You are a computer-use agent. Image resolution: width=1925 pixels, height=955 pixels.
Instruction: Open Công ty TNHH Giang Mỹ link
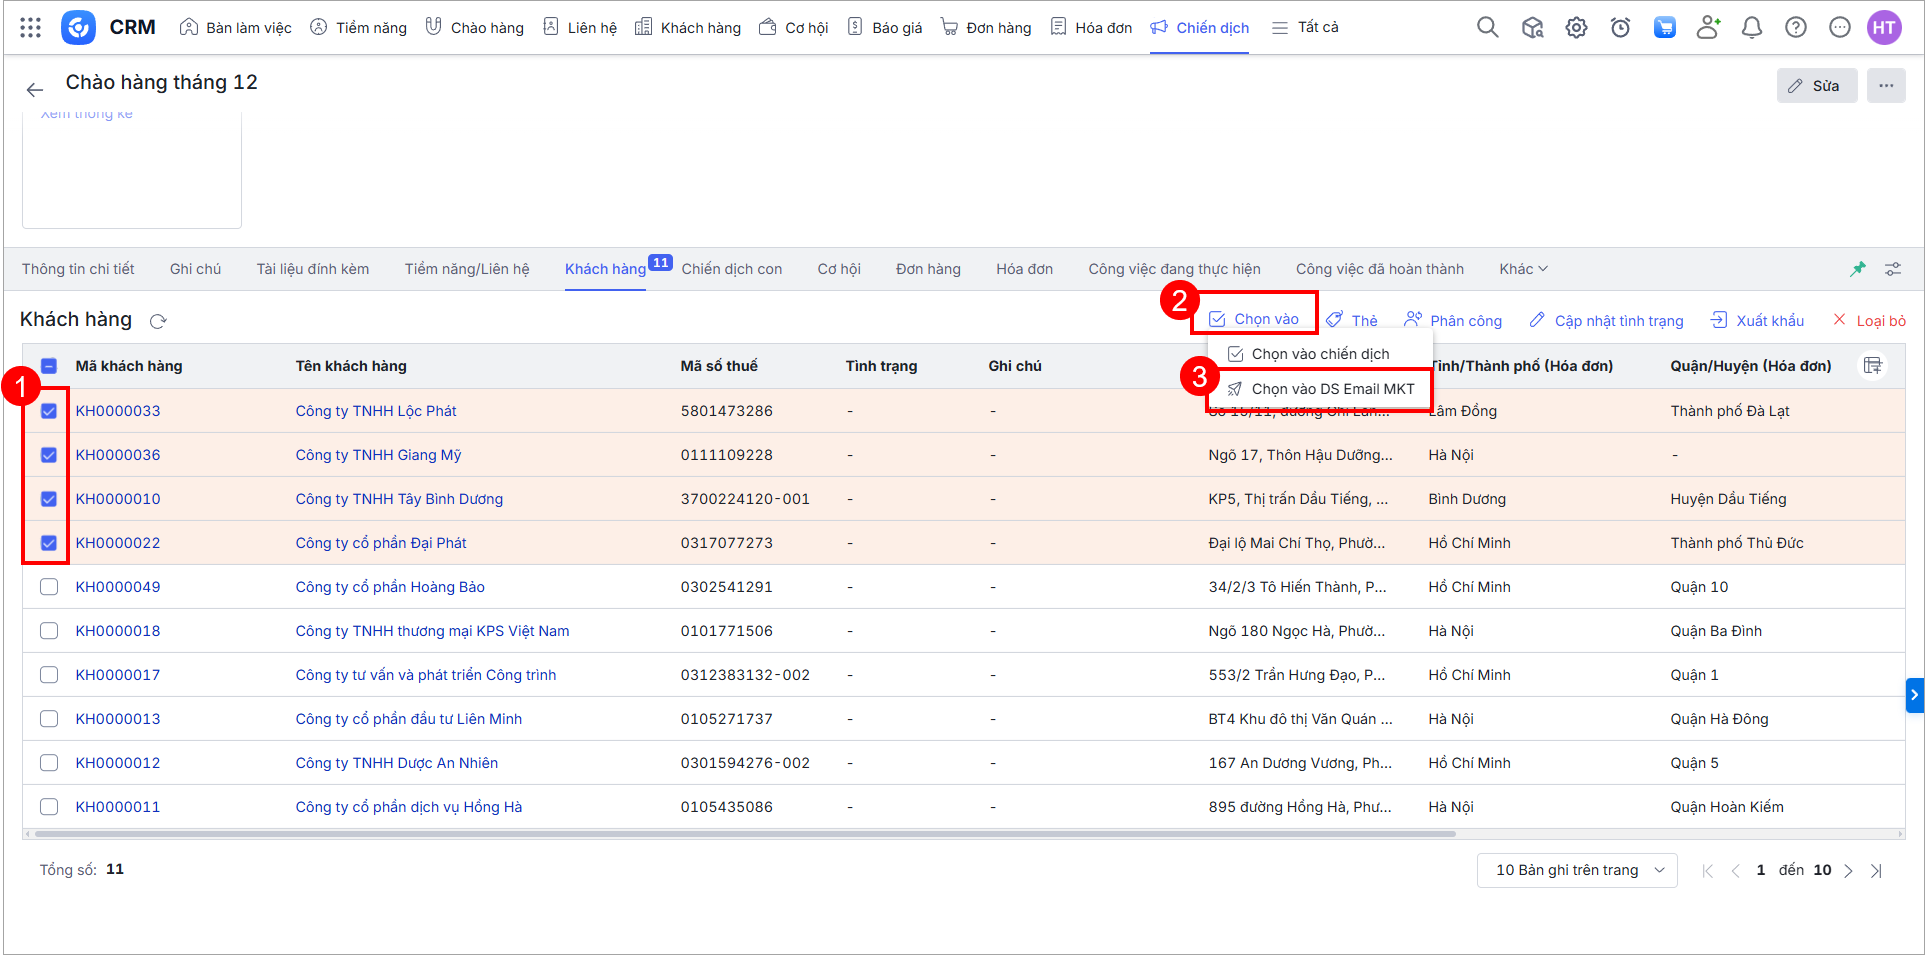(x=378, y=455)
